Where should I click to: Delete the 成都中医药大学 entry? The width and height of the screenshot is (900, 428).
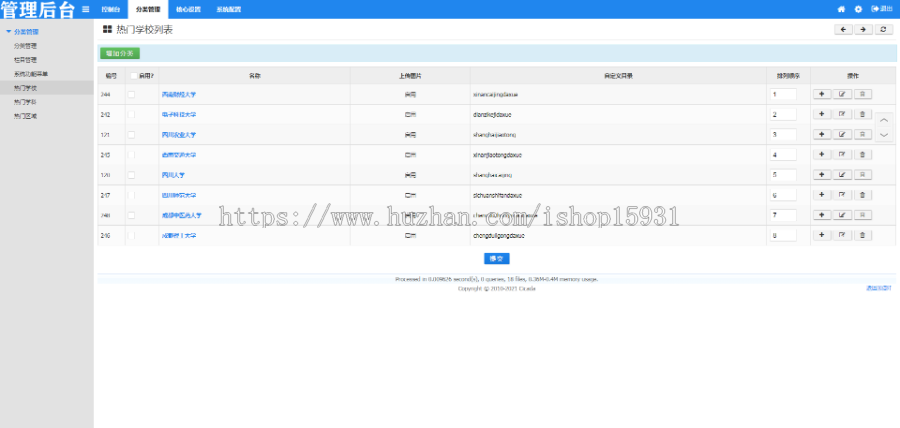point(862,215)
